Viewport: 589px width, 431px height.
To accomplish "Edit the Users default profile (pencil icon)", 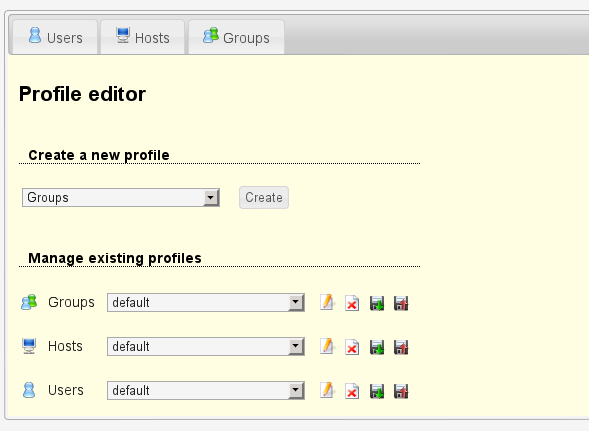I will (x=327, y=390).
